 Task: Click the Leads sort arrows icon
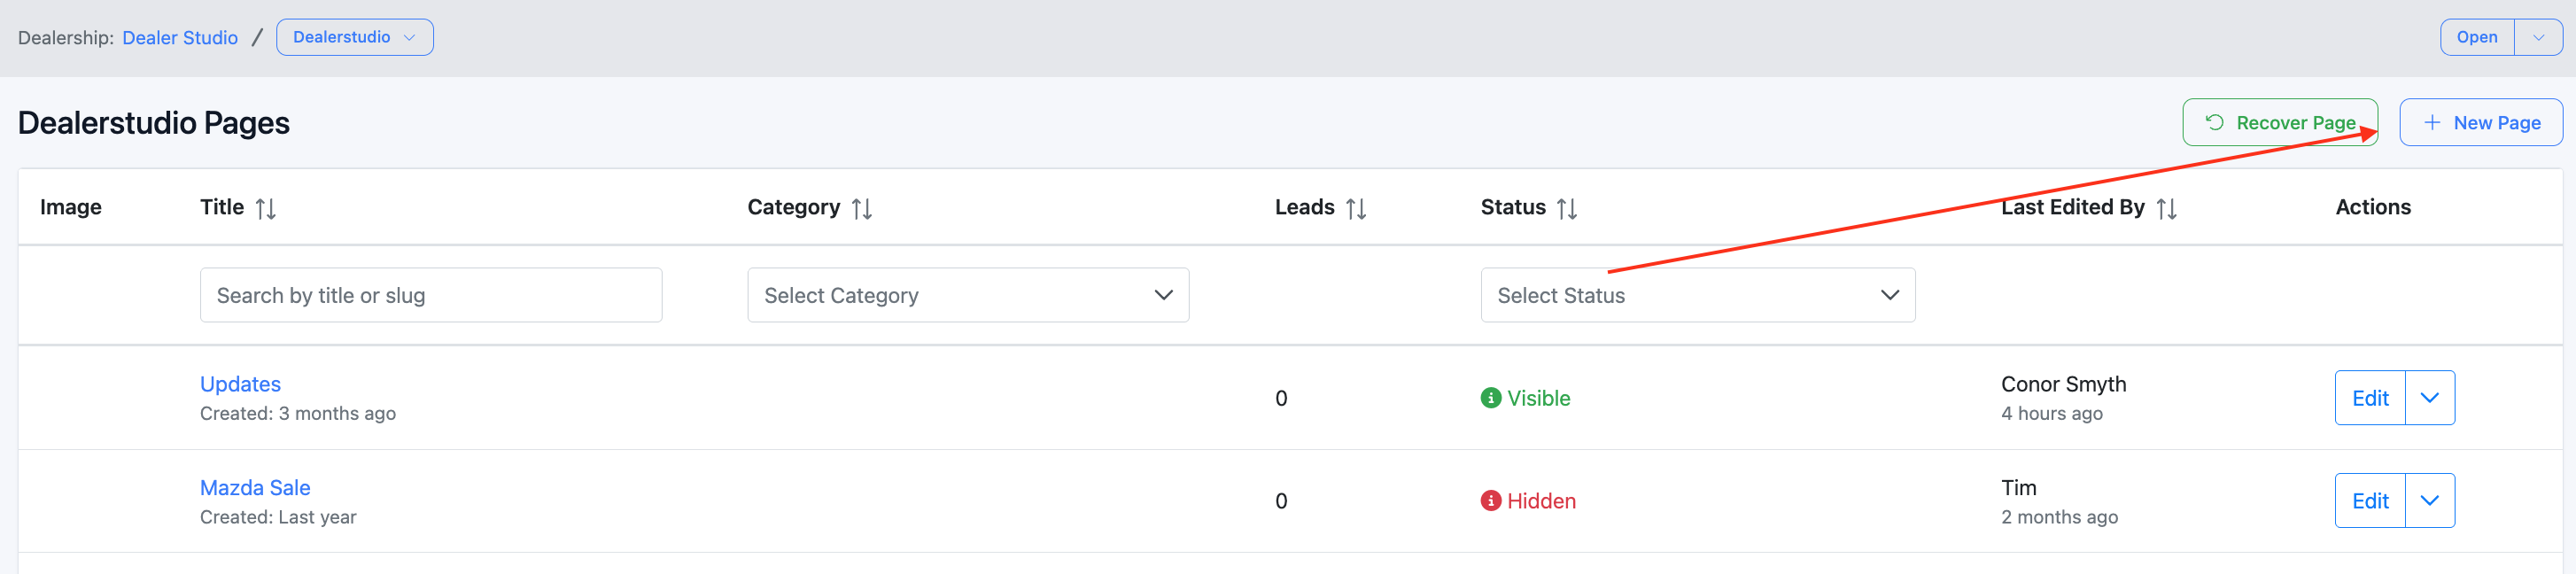pos(1355,208)
